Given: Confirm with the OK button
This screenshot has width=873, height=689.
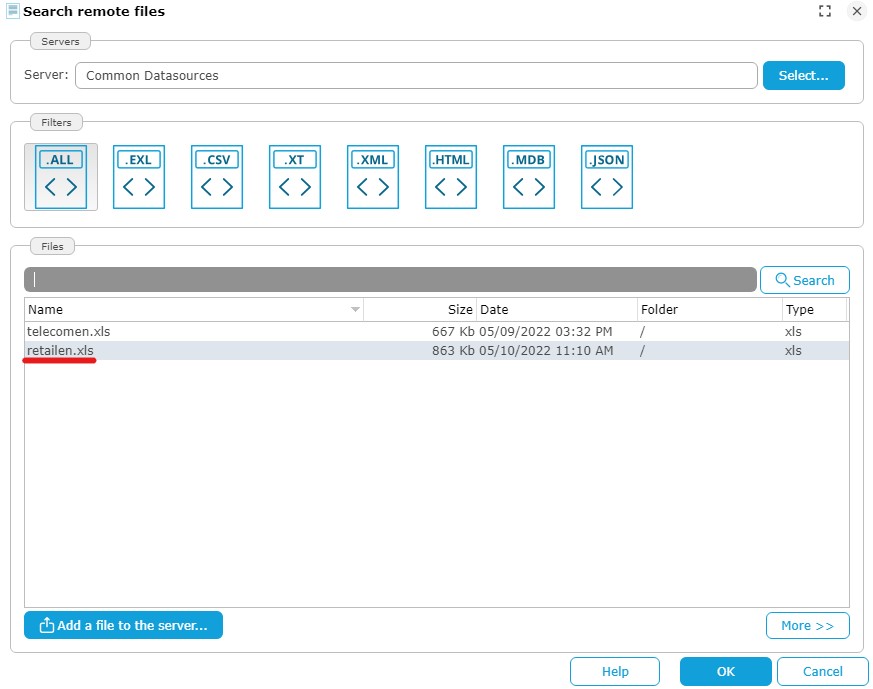Looking at the screenshot, I should (x=725, y=672).
